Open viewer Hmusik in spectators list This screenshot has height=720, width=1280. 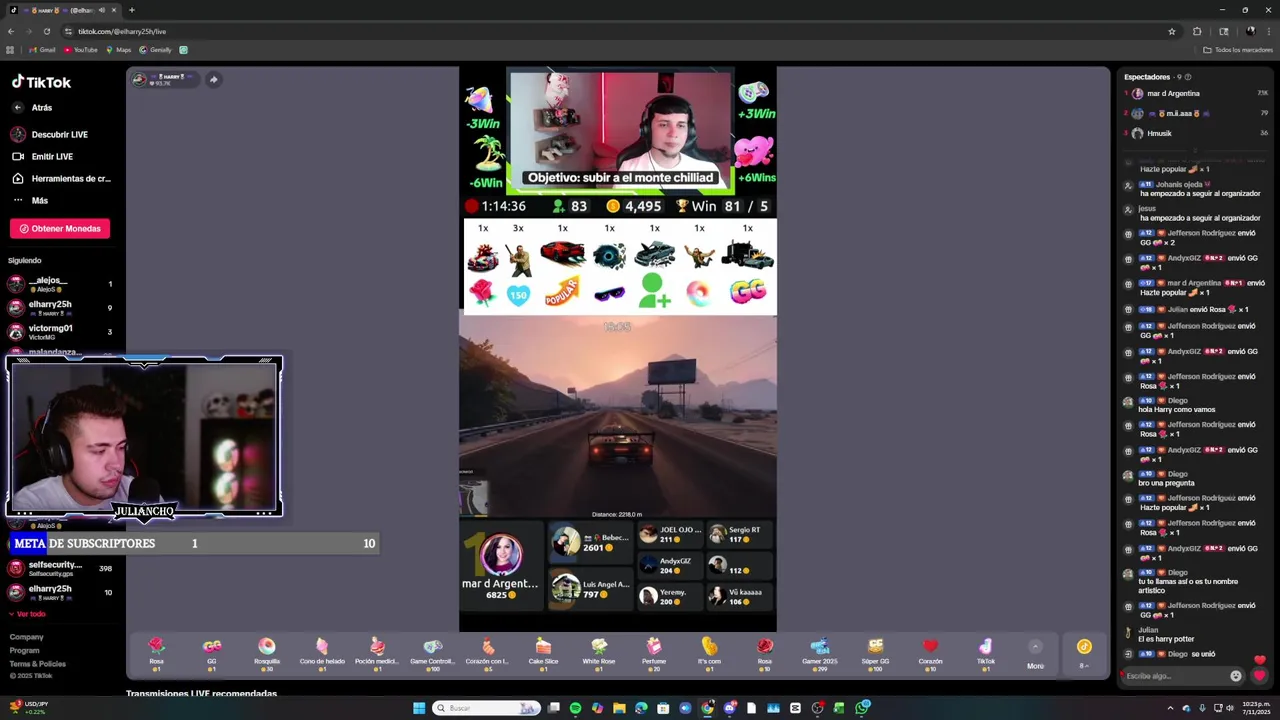point(1196,133)
